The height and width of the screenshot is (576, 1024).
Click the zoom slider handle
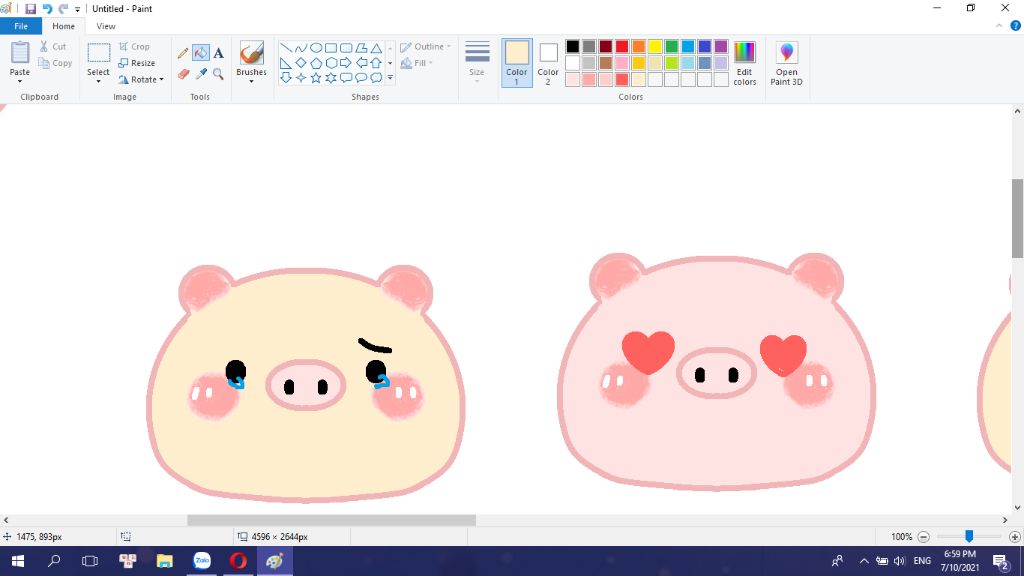[969, 536]
